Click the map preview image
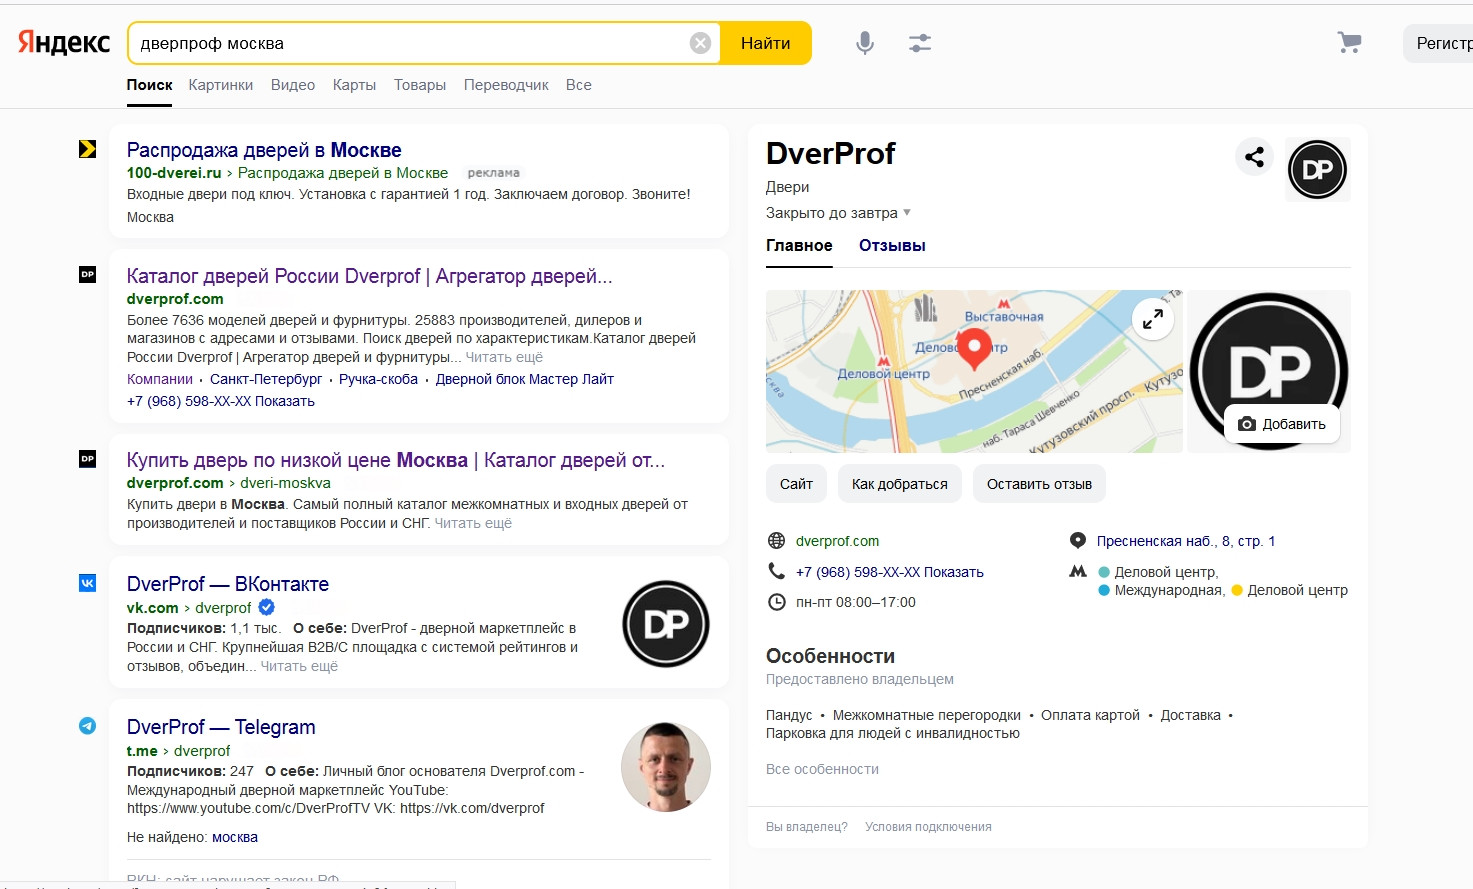 pos(974,371)
